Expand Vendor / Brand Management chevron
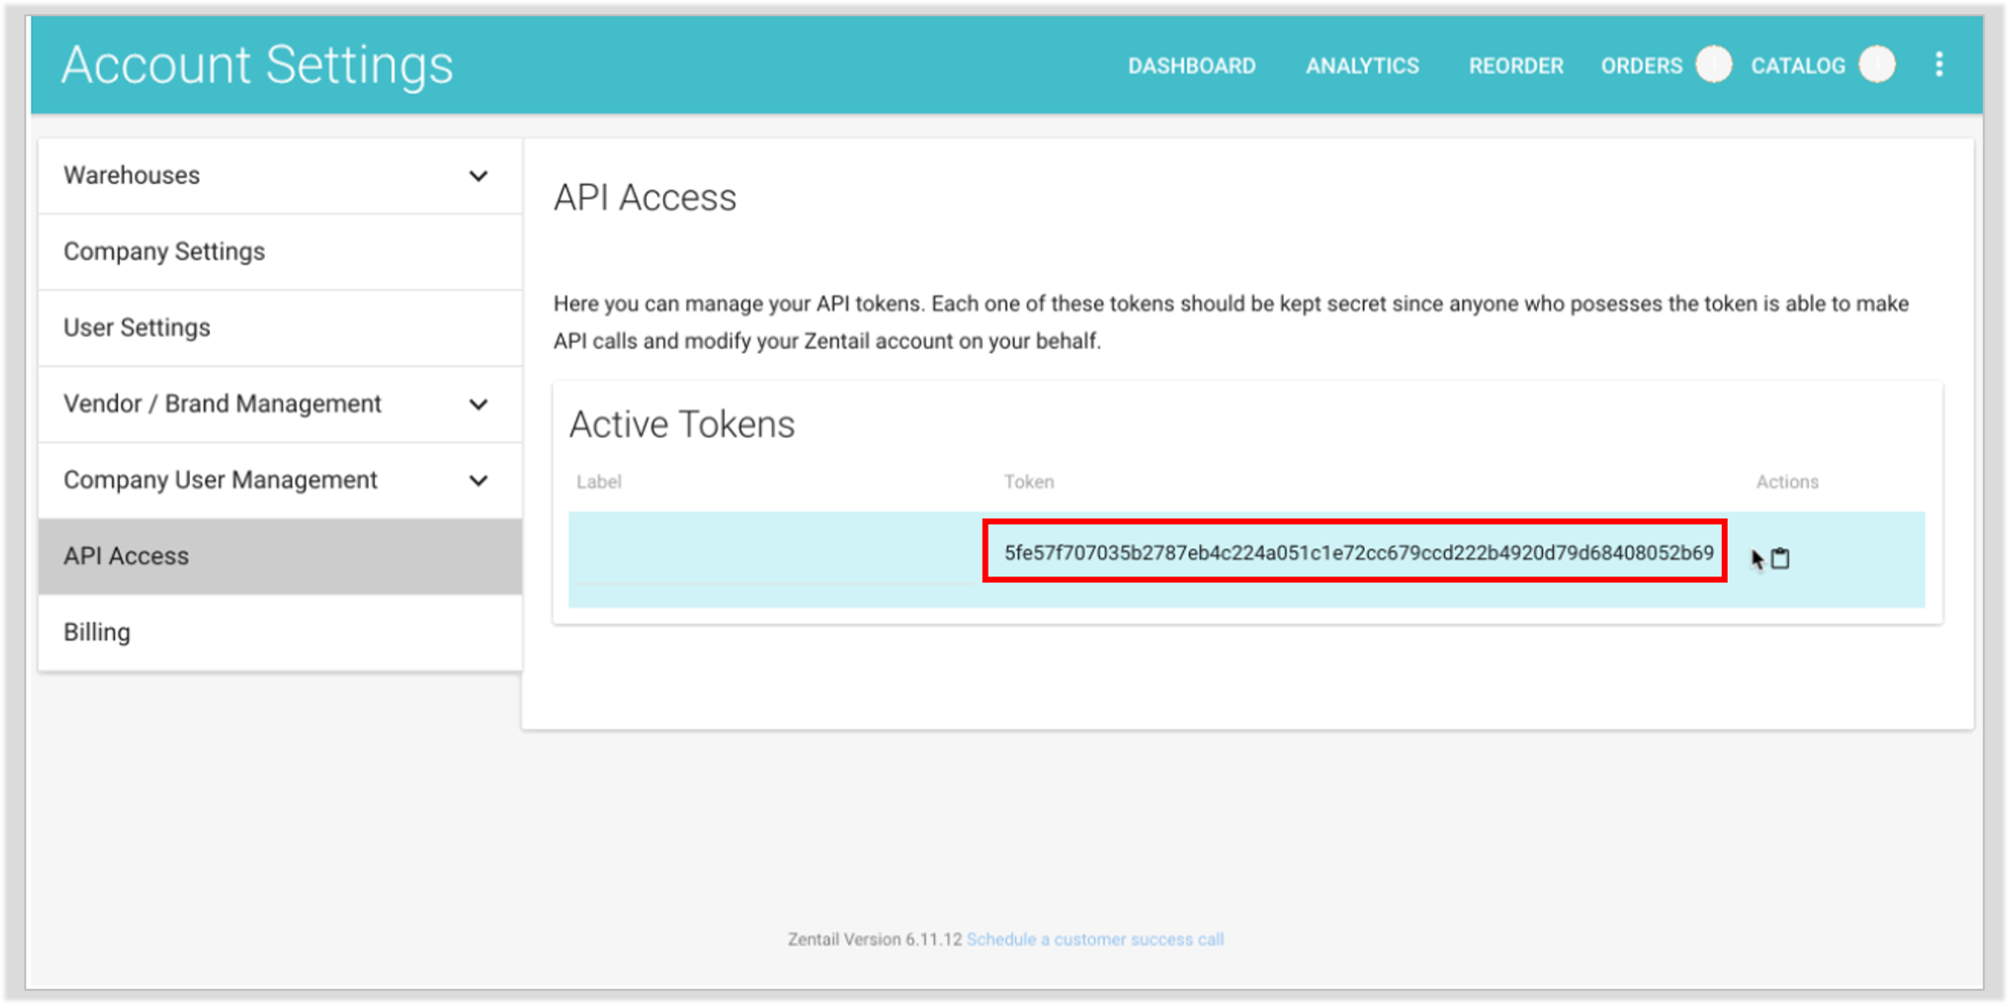 [479, 404]
